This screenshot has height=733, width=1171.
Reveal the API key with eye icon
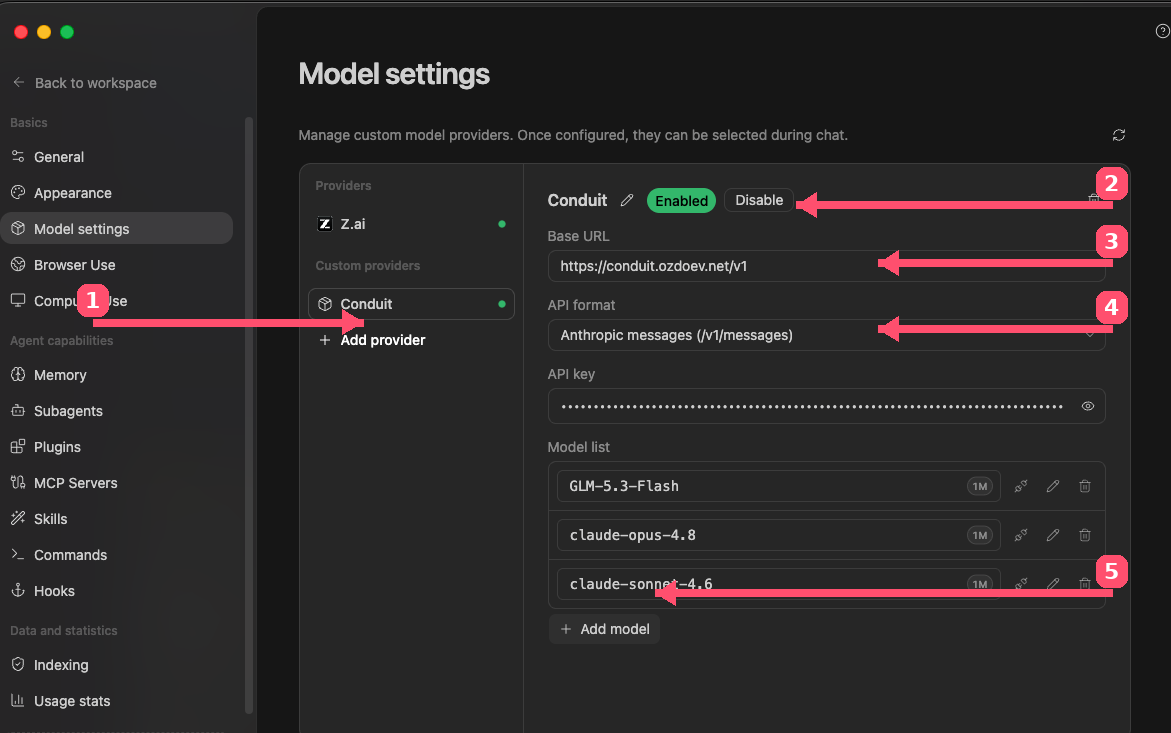(1088, 406)
